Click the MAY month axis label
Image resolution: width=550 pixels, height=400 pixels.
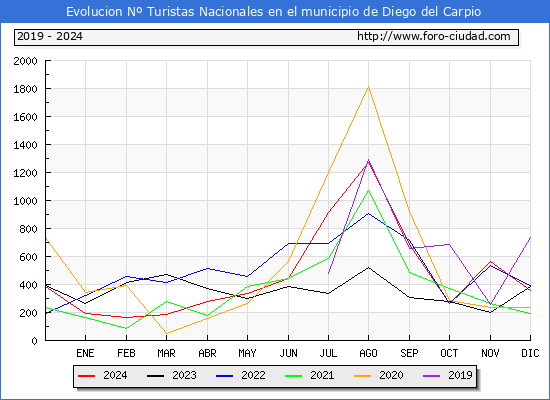click(247, 353)
